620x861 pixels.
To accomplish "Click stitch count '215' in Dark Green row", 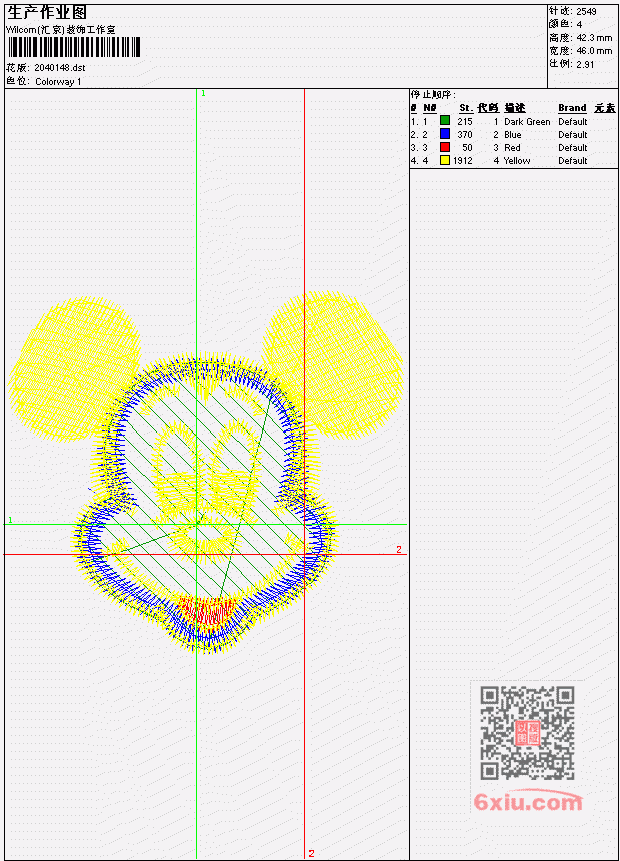I will click(x=465, y=121).
